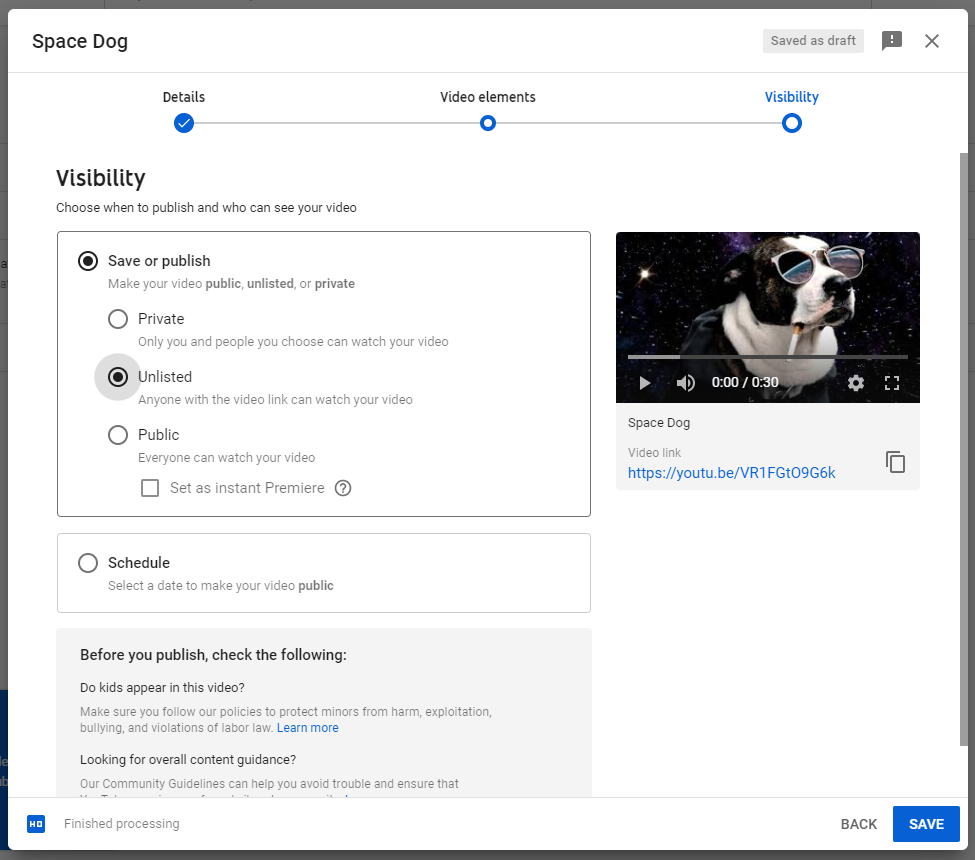Select the Schedule option
The height and width of the screenshot is (860, 975).
pyautogui.click(x=88, y=563)
